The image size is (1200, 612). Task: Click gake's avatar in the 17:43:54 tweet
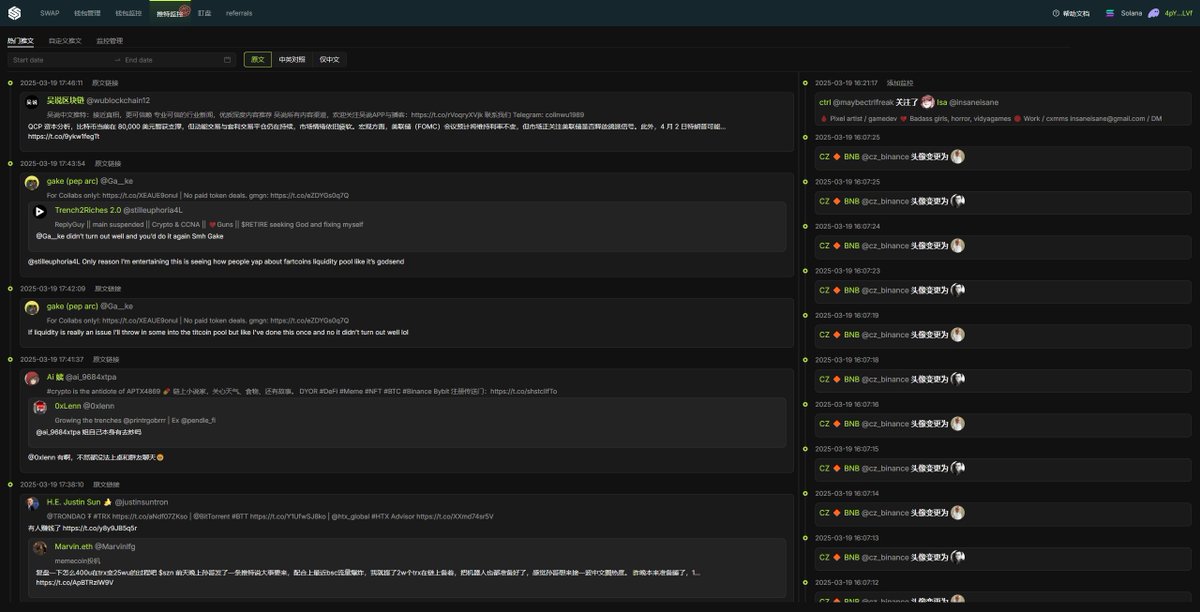(32, 182)
